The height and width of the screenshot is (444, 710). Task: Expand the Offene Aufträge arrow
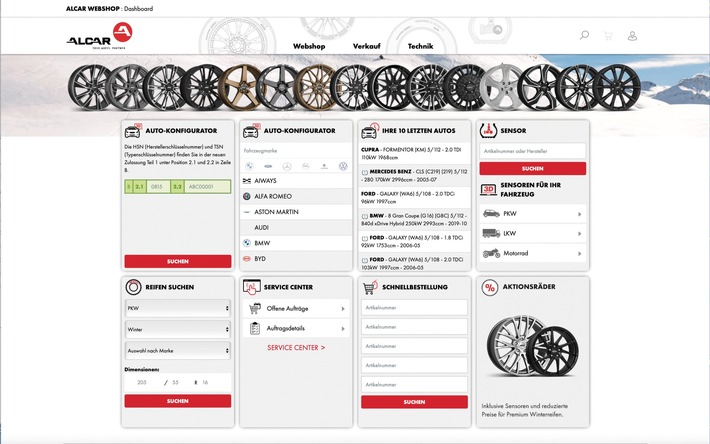(x=343, y=309)
